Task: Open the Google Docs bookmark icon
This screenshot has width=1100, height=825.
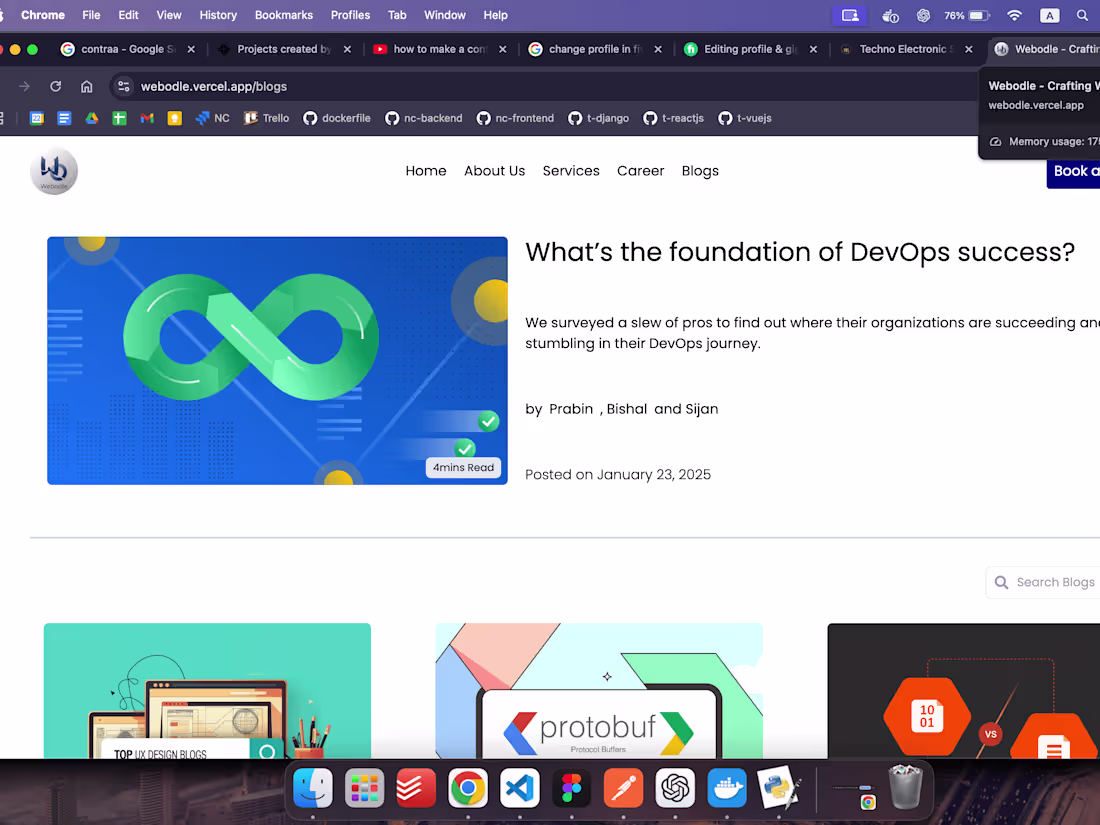Action: coord(64,118)
